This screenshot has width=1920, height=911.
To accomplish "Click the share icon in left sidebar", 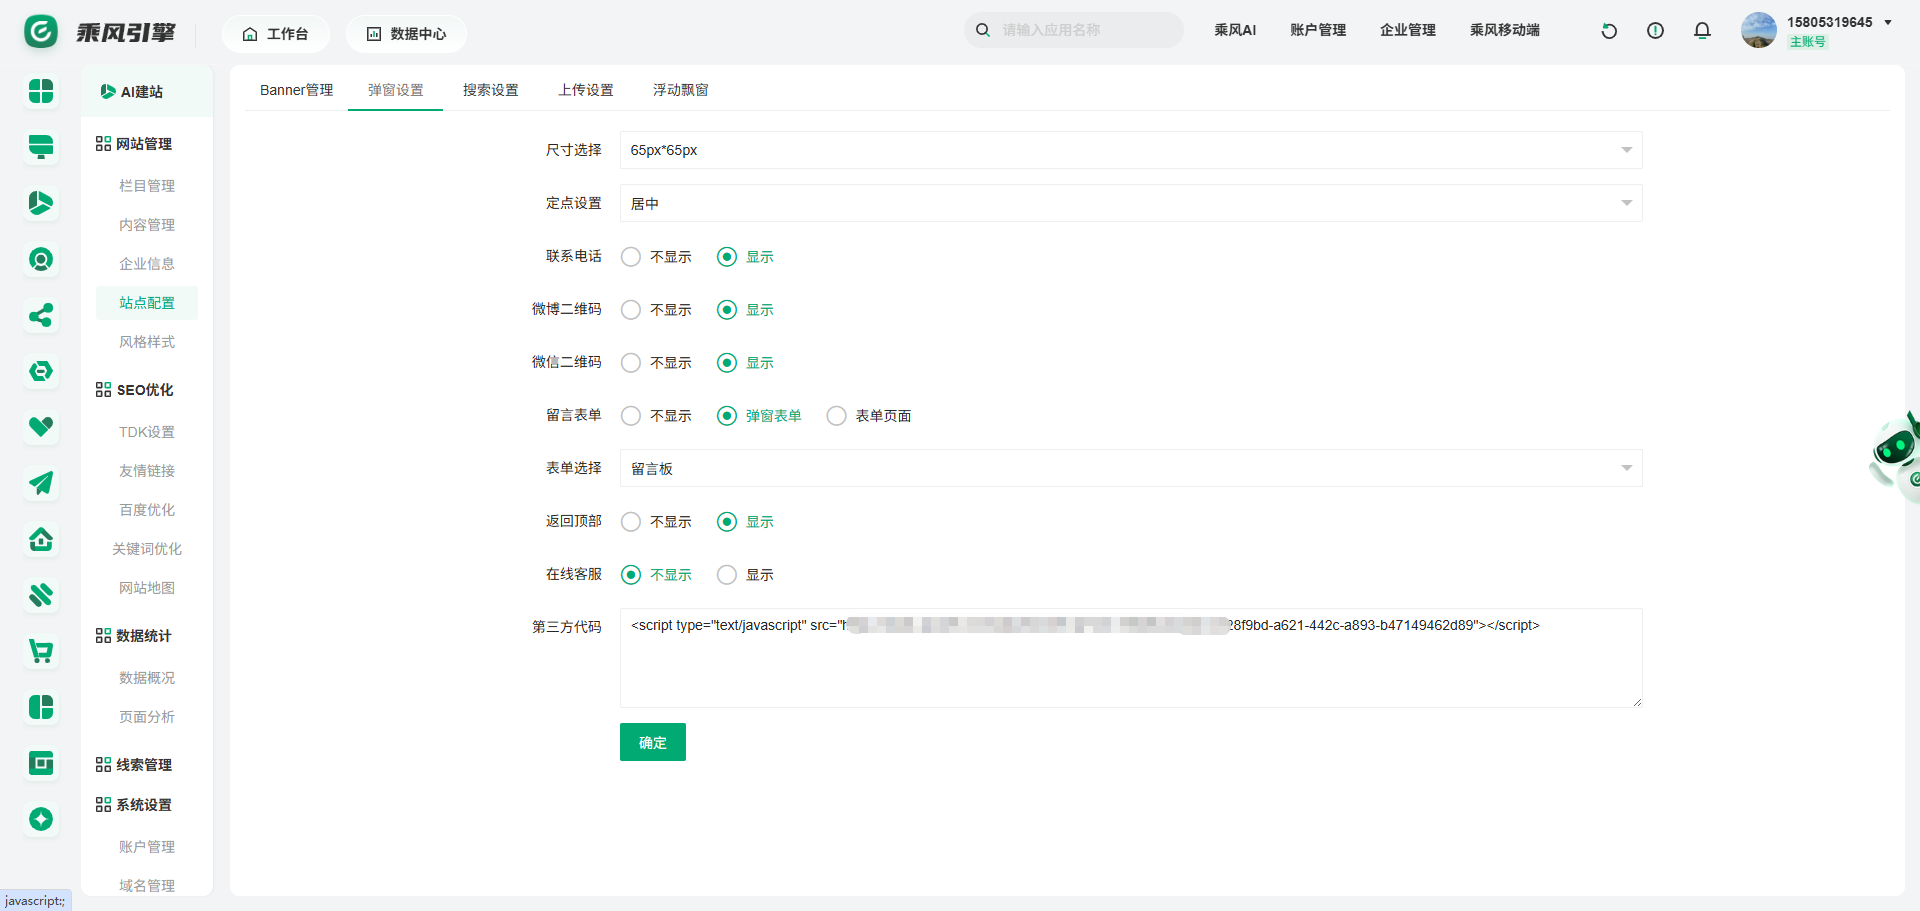I will tap(41, 316).
